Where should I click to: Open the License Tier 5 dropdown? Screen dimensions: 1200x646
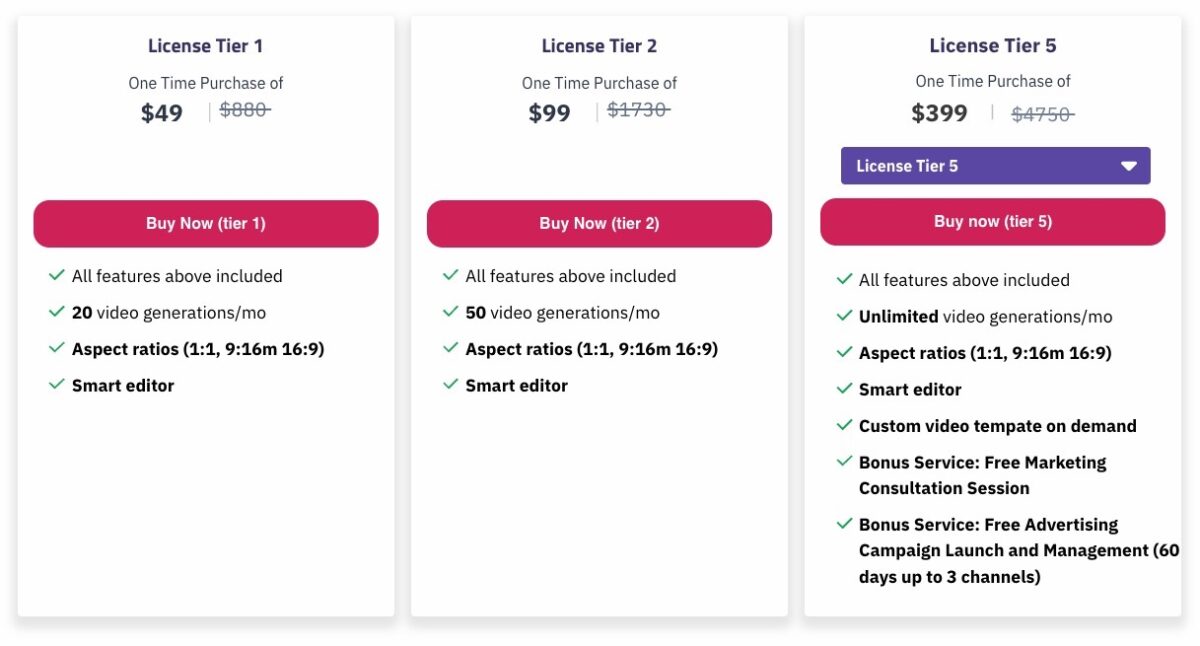tap(995, 166)
